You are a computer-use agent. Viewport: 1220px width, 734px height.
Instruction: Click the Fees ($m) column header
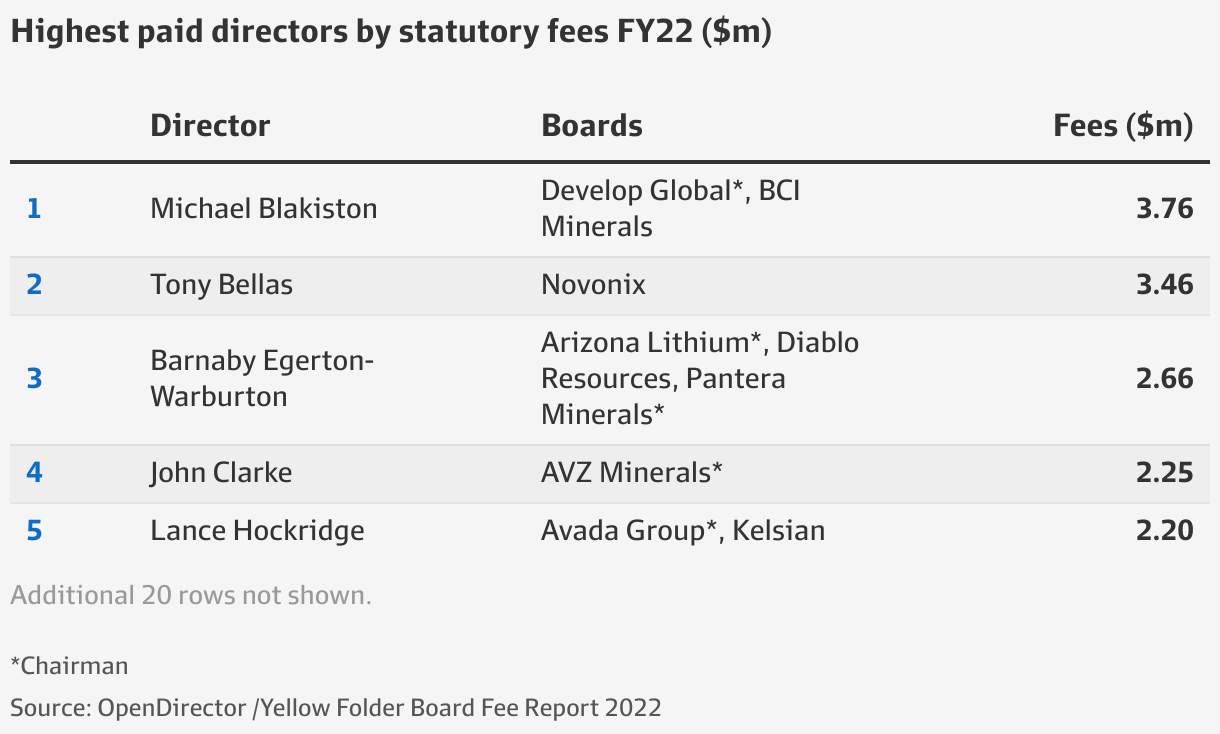[1123, 126]
